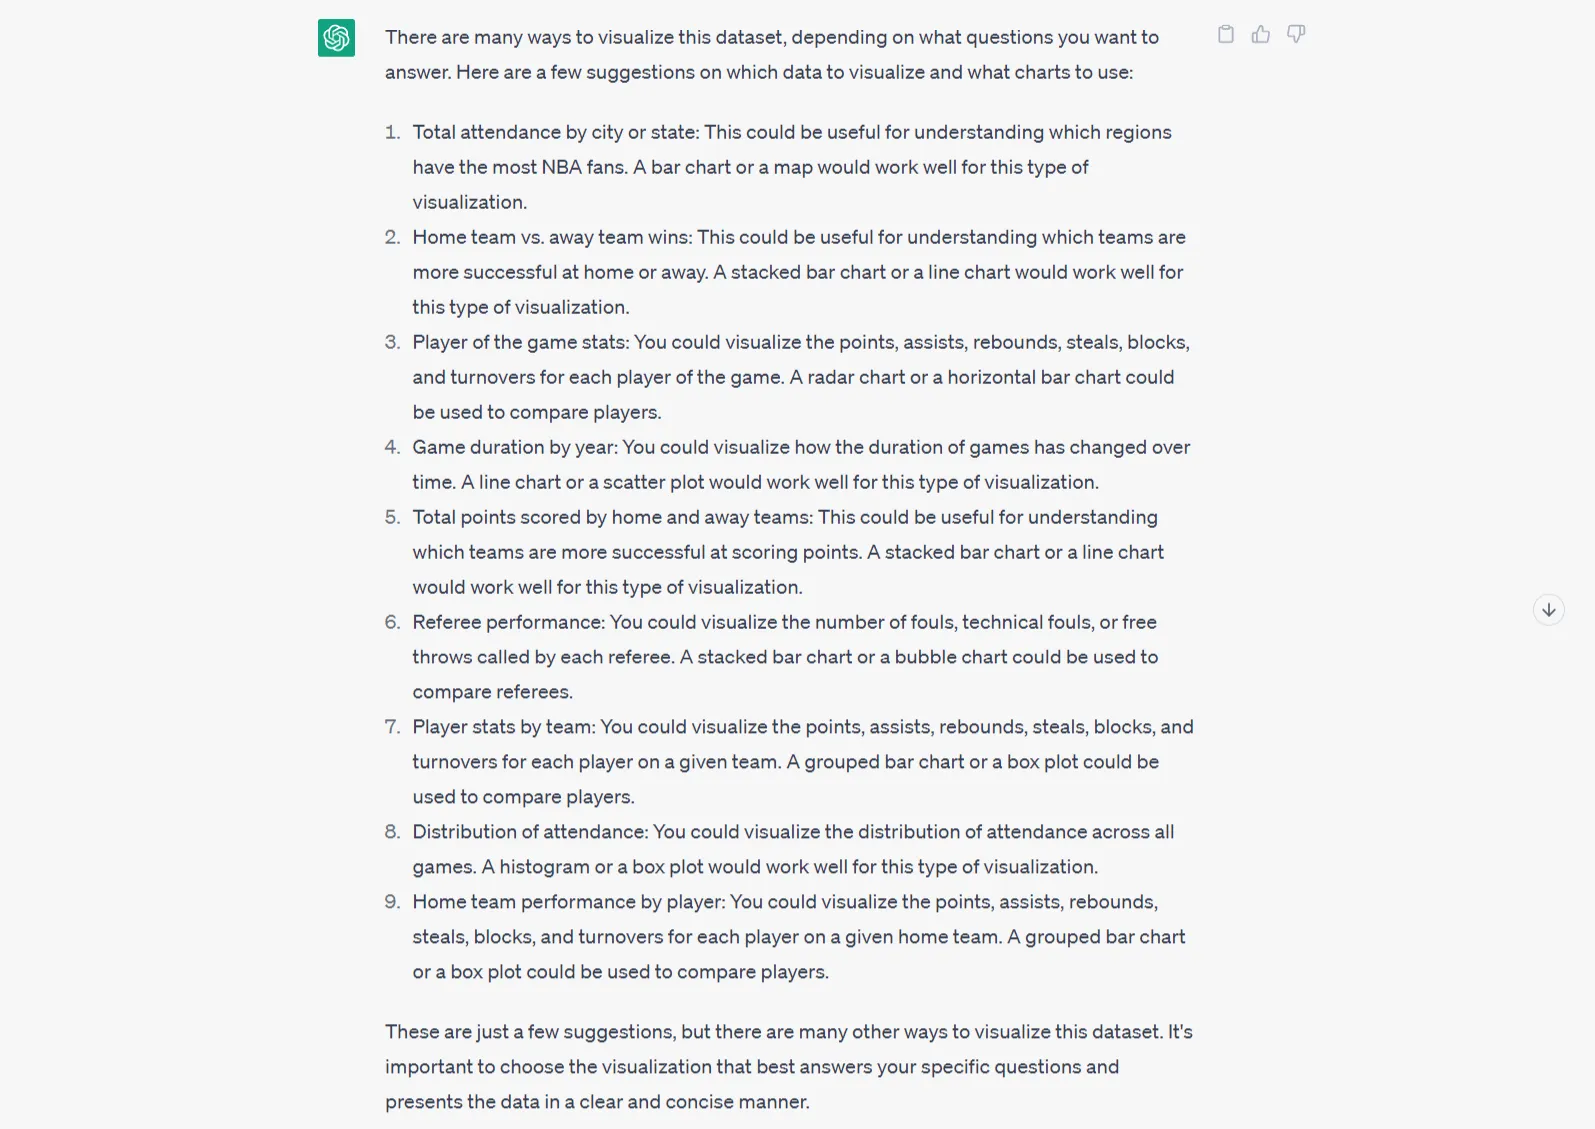
Task: Mark the response with thumbs down
Action: click(x=1296, y=35)
